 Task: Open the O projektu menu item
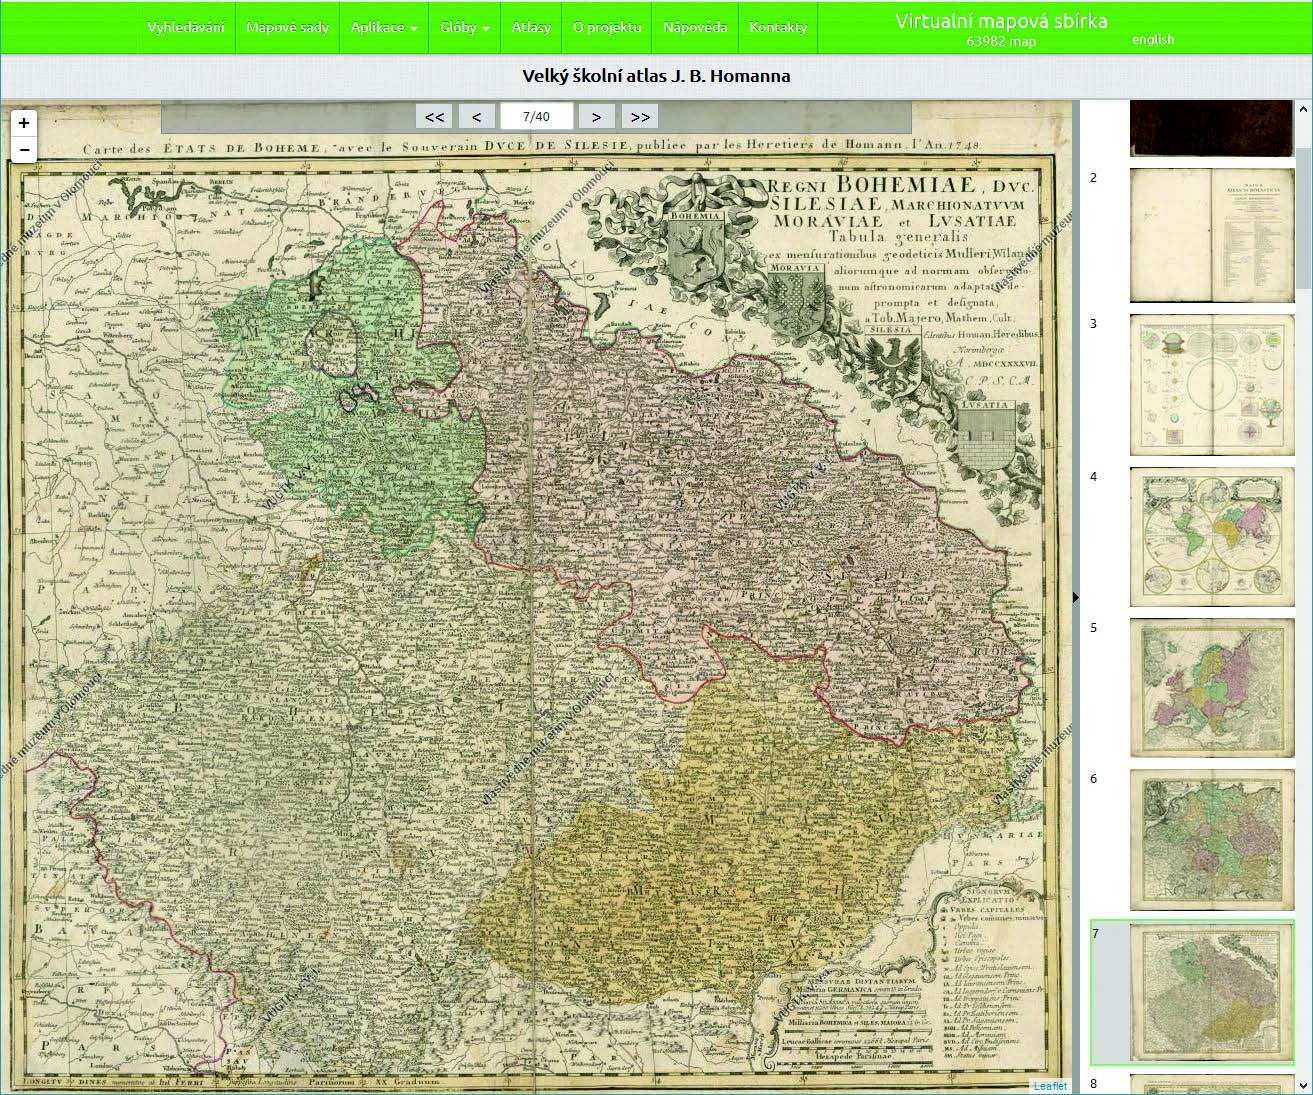pyautogui.click(x=607, y=27)
